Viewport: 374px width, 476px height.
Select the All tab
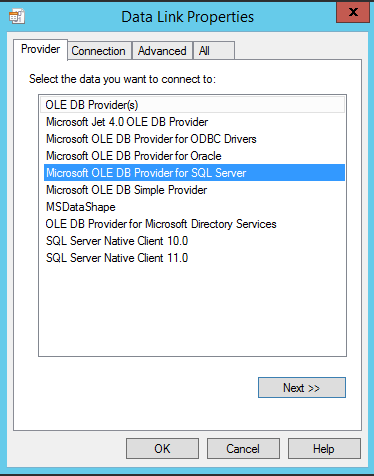(x=213, y=51)
